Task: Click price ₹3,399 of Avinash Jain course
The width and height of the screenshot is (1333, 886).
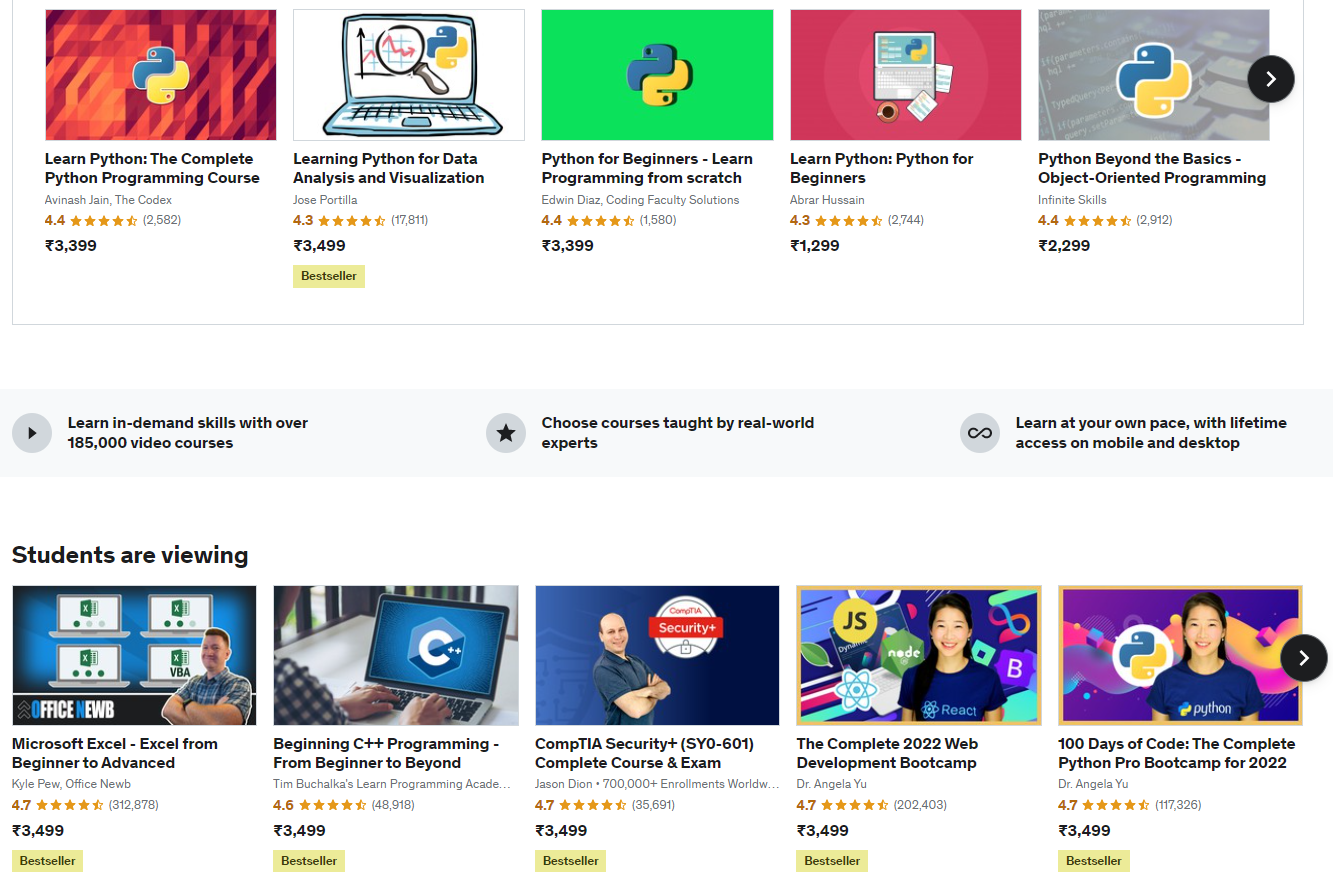Action: (x=71, y=245)
